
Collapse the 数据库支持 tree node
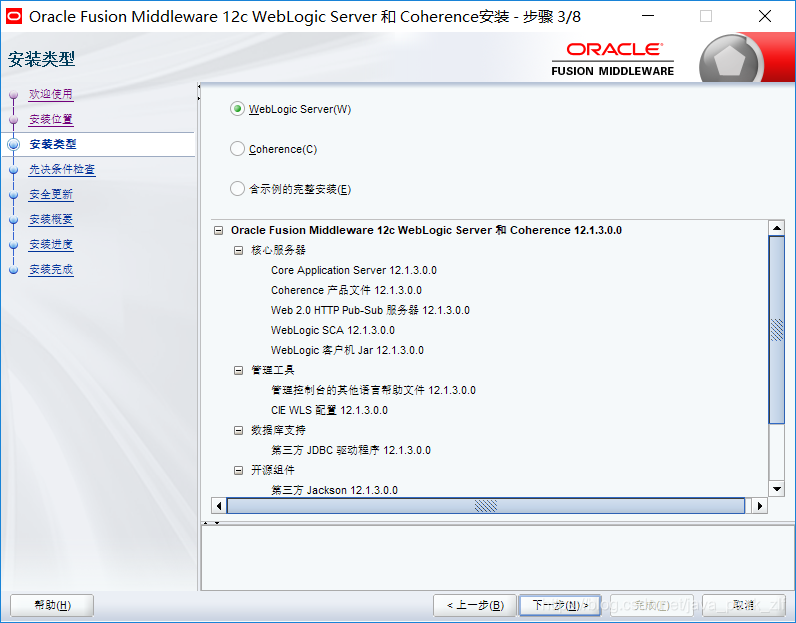[x=238, y=430]
